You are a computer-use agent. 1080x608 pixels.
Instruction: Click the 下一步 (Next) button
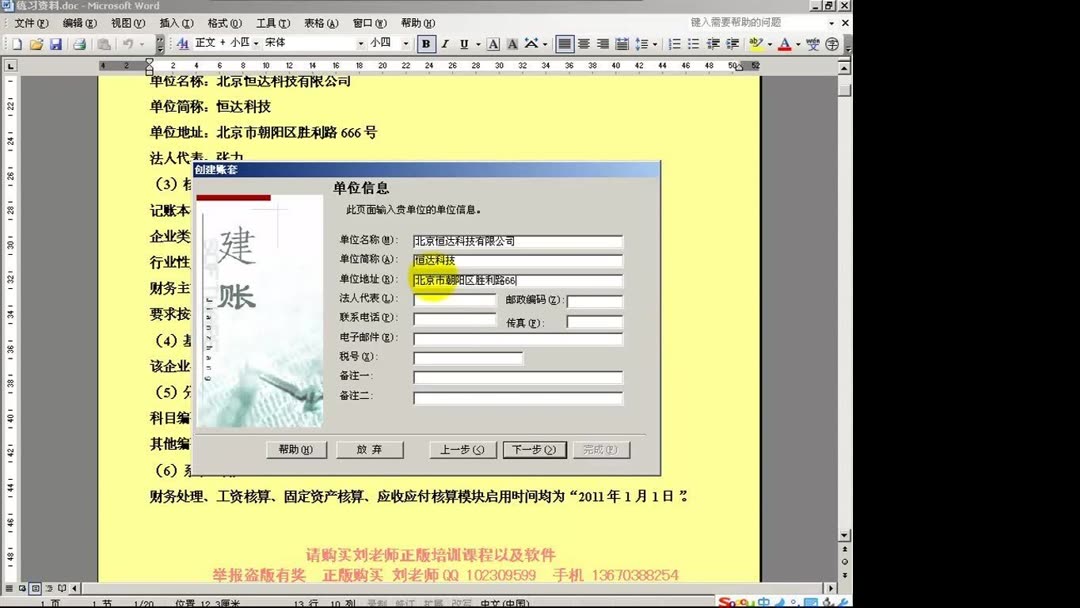tap(533, 450)
